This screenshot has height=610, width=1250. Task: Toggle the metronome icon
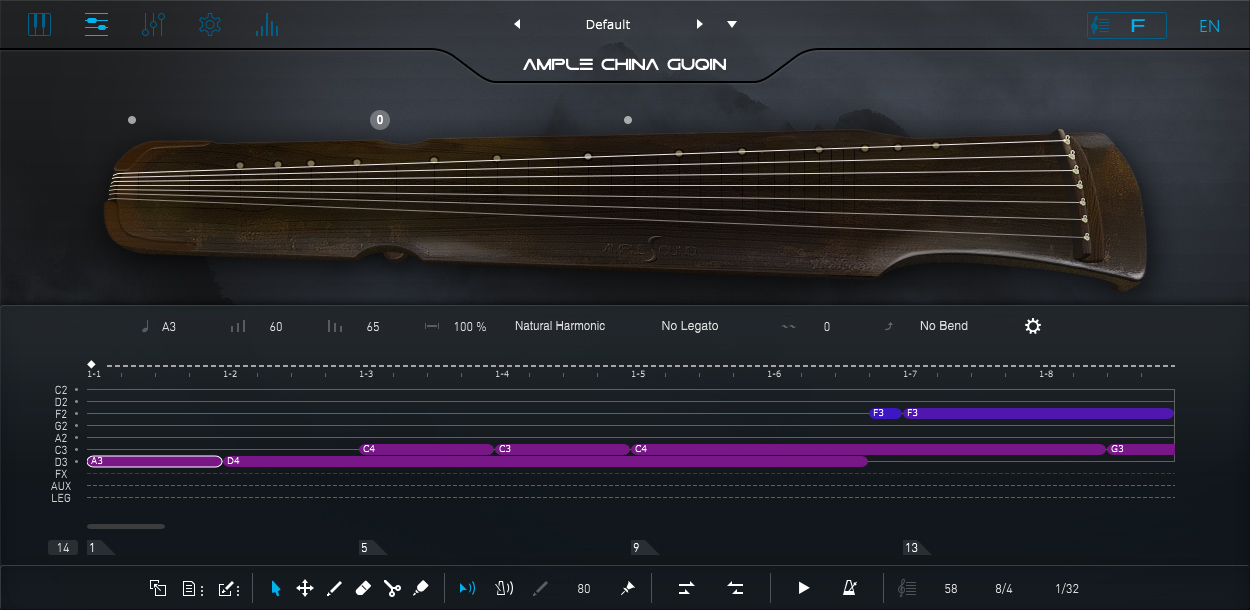(x=849, y=589)
